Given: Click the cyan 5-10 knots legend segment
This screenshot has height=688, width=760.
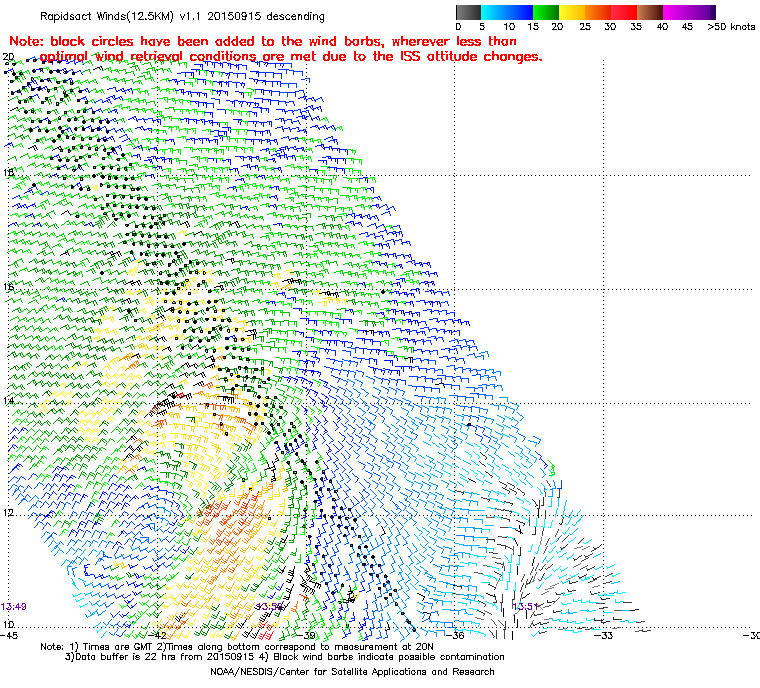Looking at the screenshot, I should point(494,12).
